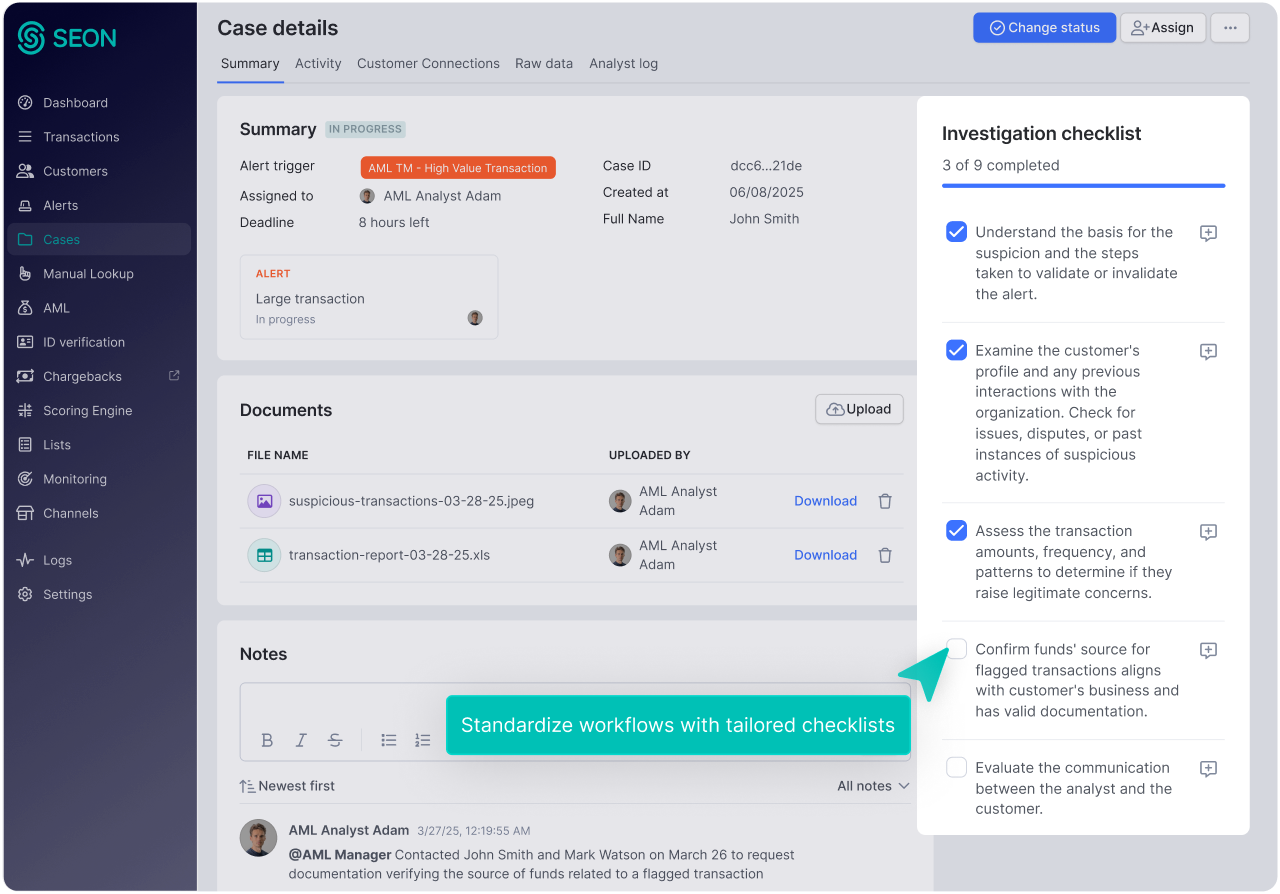This screenshot has width=1280, height=894.
Task: Add comment to 'Confirm funds' source' item
Action: pos(1208,651)
